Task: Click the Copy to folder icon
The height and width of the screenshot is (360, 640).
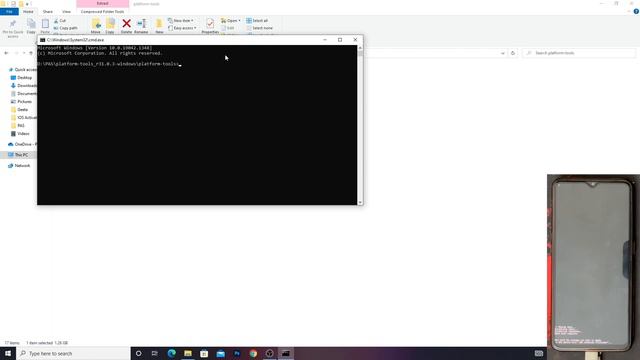Action: (x=110, y=24)
